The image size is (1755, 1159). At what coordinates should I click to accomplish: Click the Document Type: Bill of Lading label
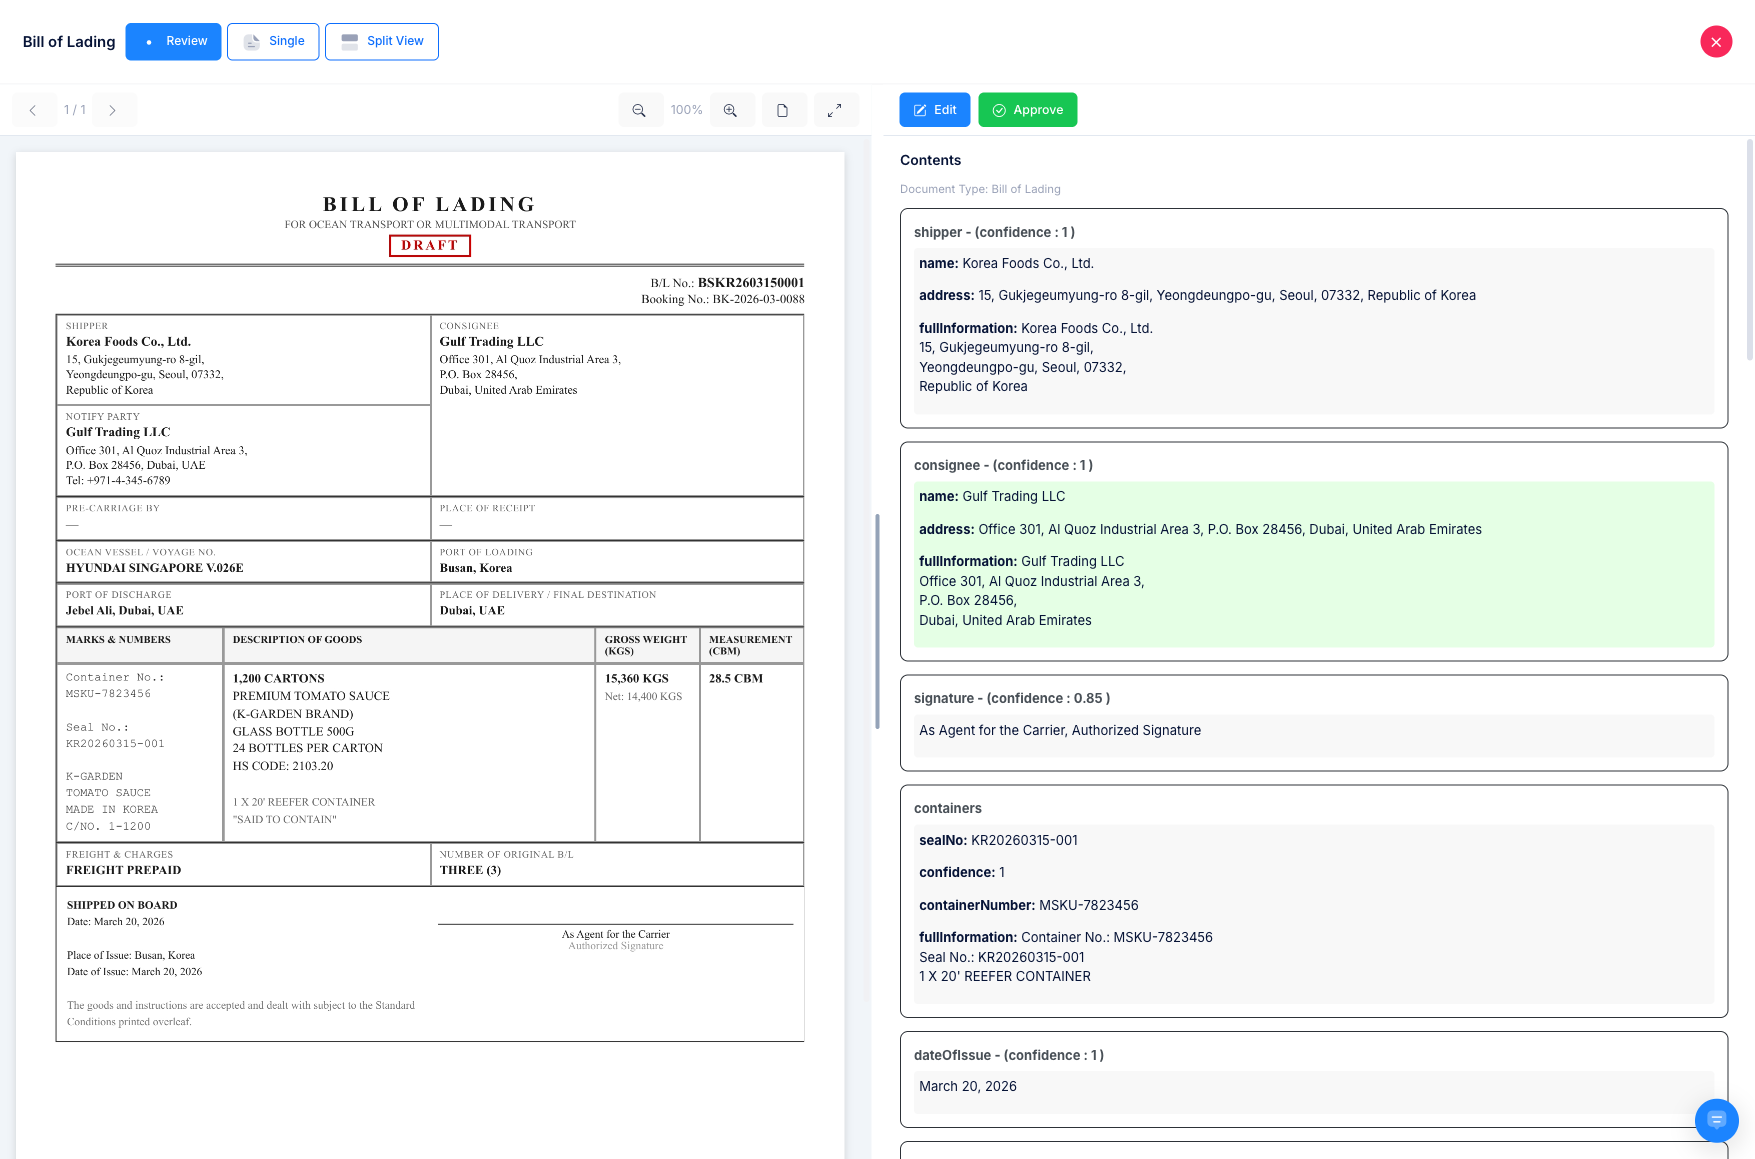coord(980,189)
